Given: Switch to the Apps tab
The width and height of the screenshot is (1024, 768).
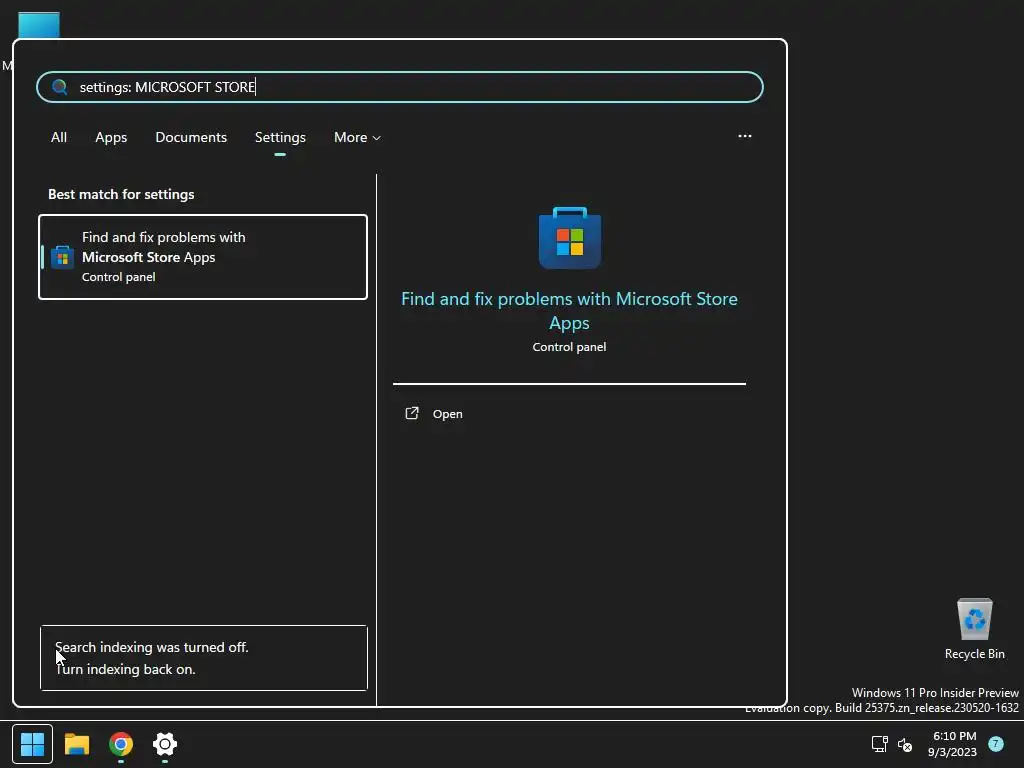Looking at the screenshot, I should tap(111, 137).
